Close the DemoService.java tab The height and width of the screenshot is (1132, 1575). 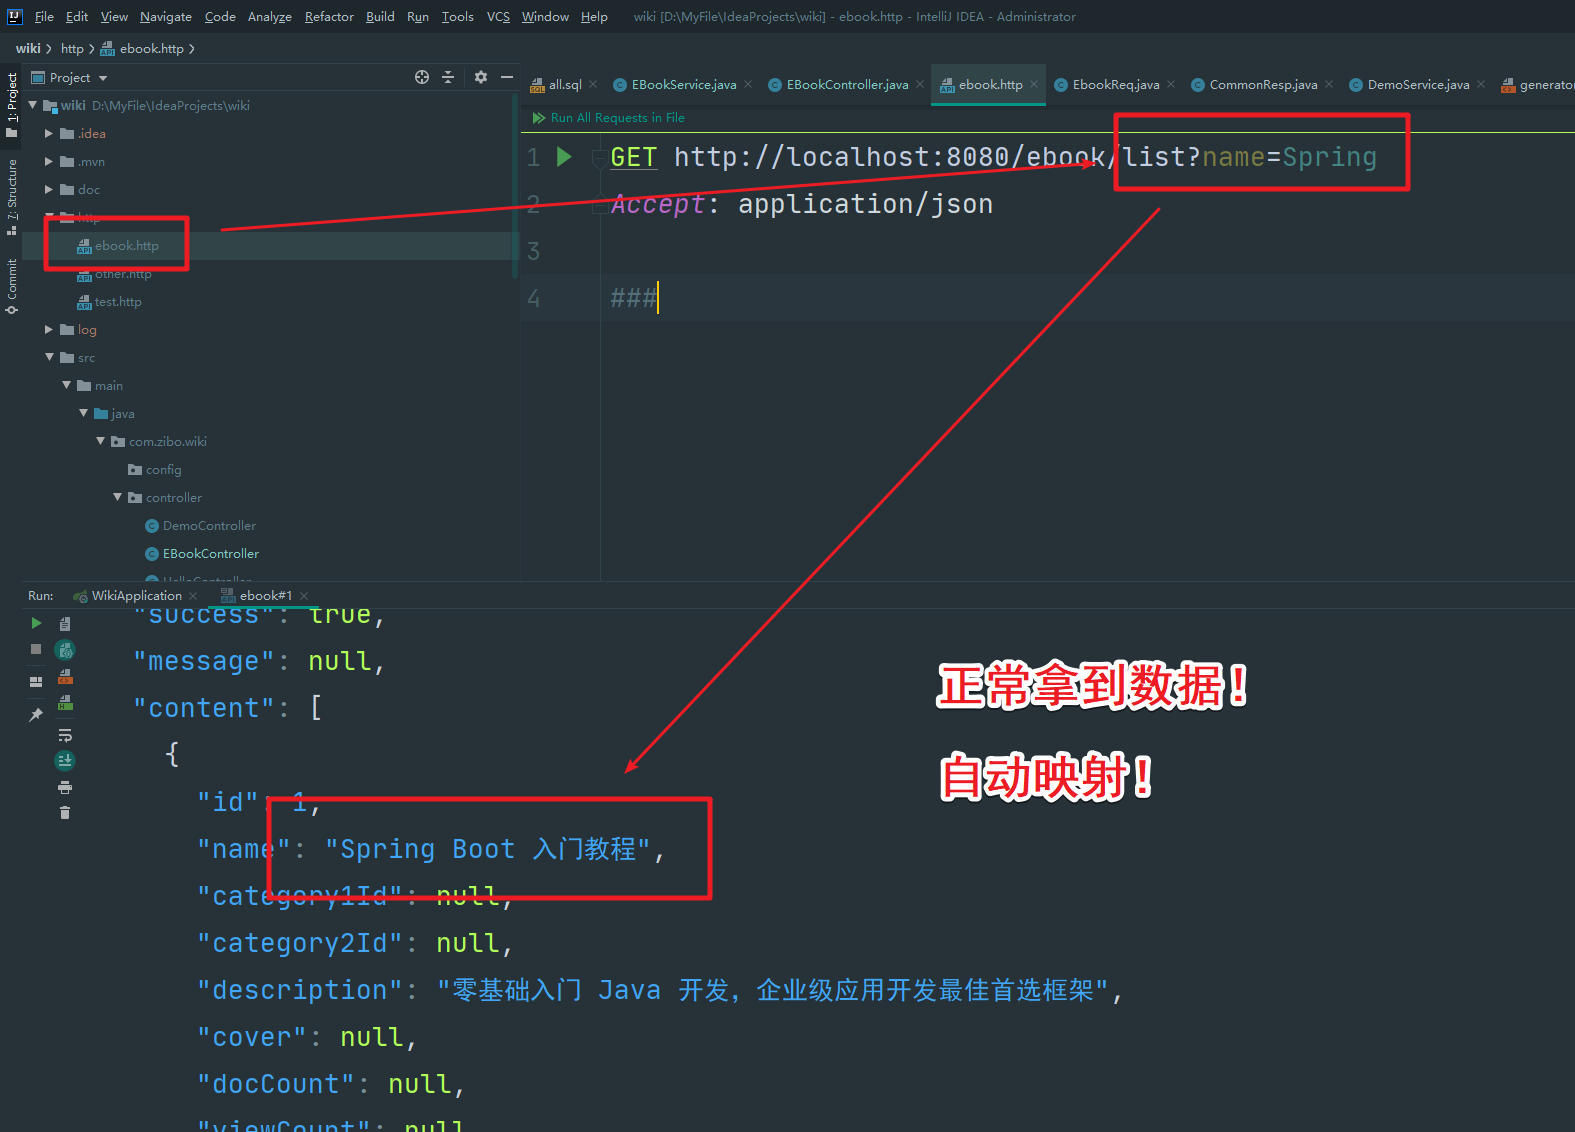tap(1481, 84)
